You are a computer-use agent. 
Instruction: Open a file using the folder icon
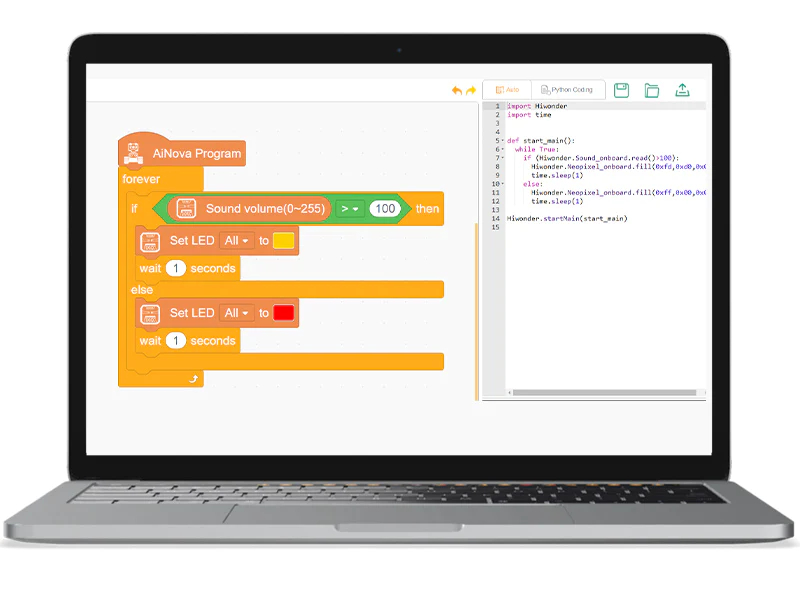[652, 90]
